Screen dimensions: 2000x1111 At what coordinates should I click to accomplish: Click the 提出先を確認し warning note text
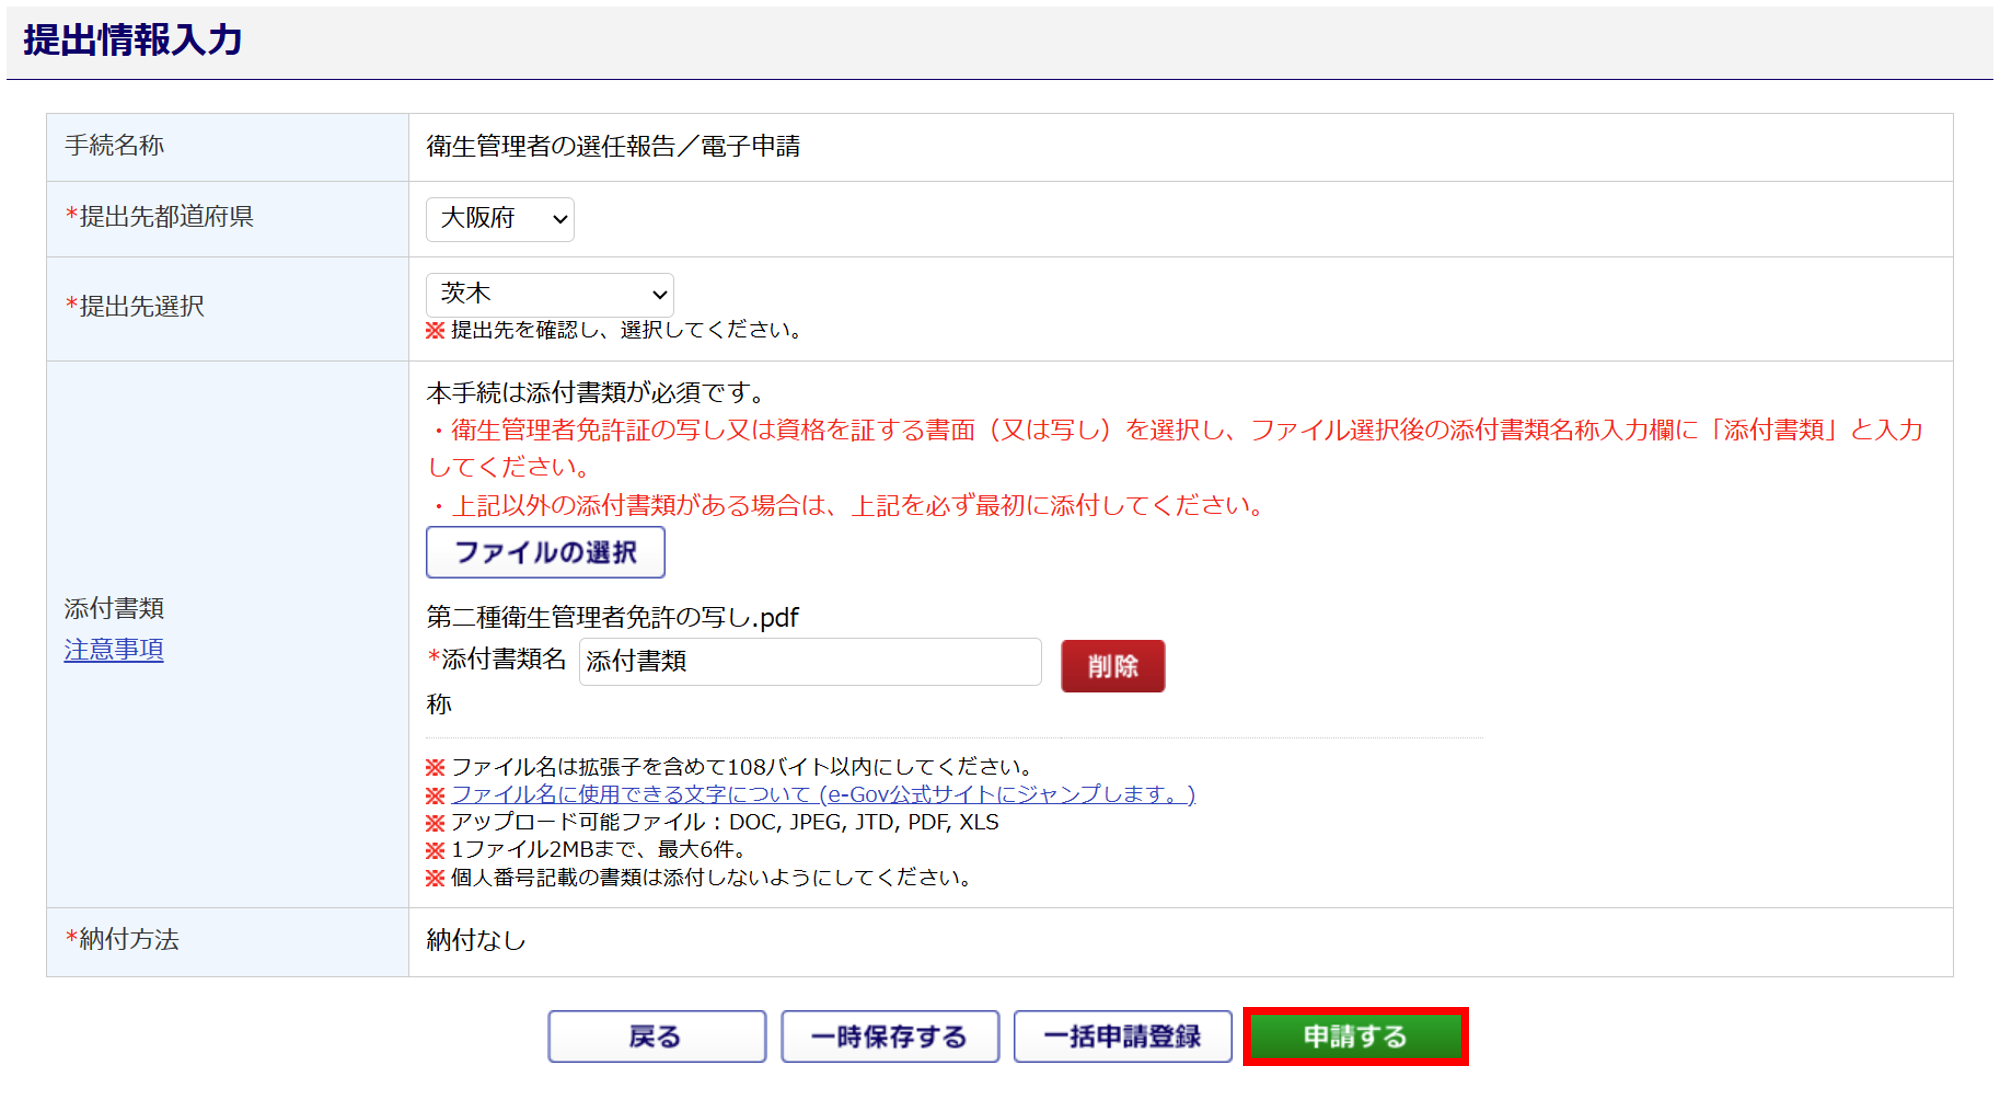pyautogui.click(x=625, y=330)
